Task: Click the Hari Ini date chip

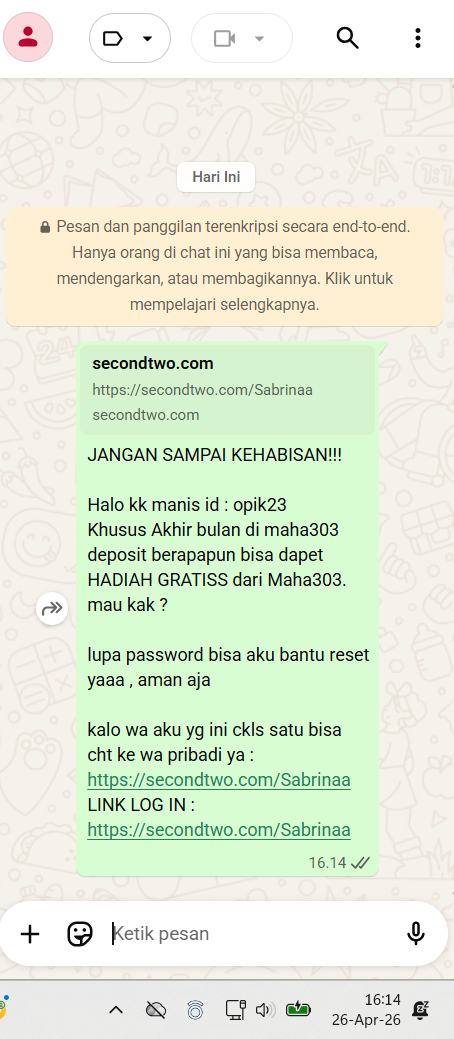Action: (216, 177)
